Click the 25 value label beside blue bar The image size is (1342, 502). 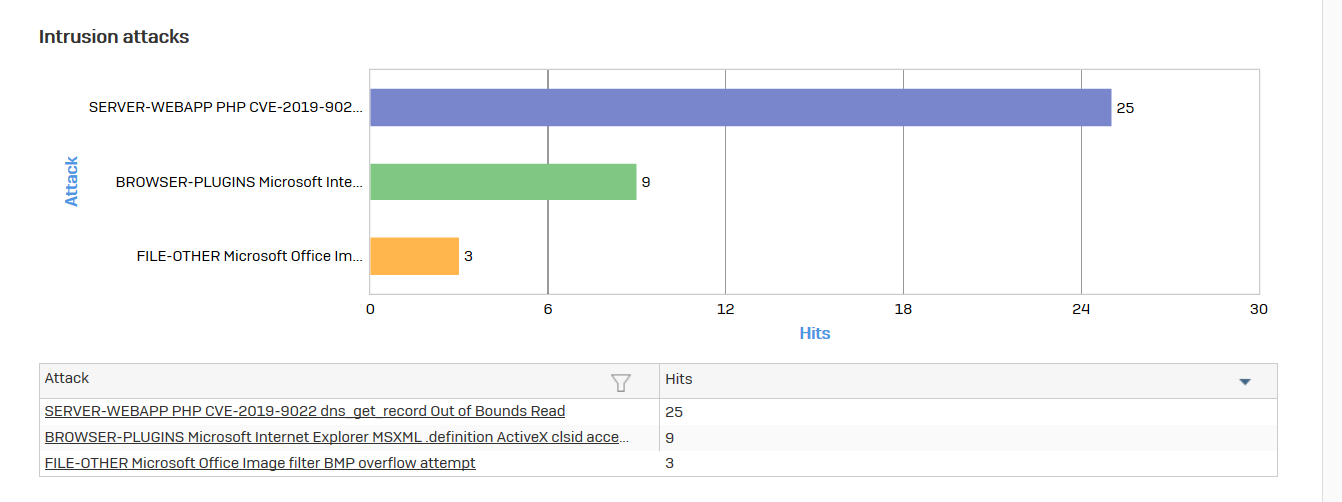1125,108
